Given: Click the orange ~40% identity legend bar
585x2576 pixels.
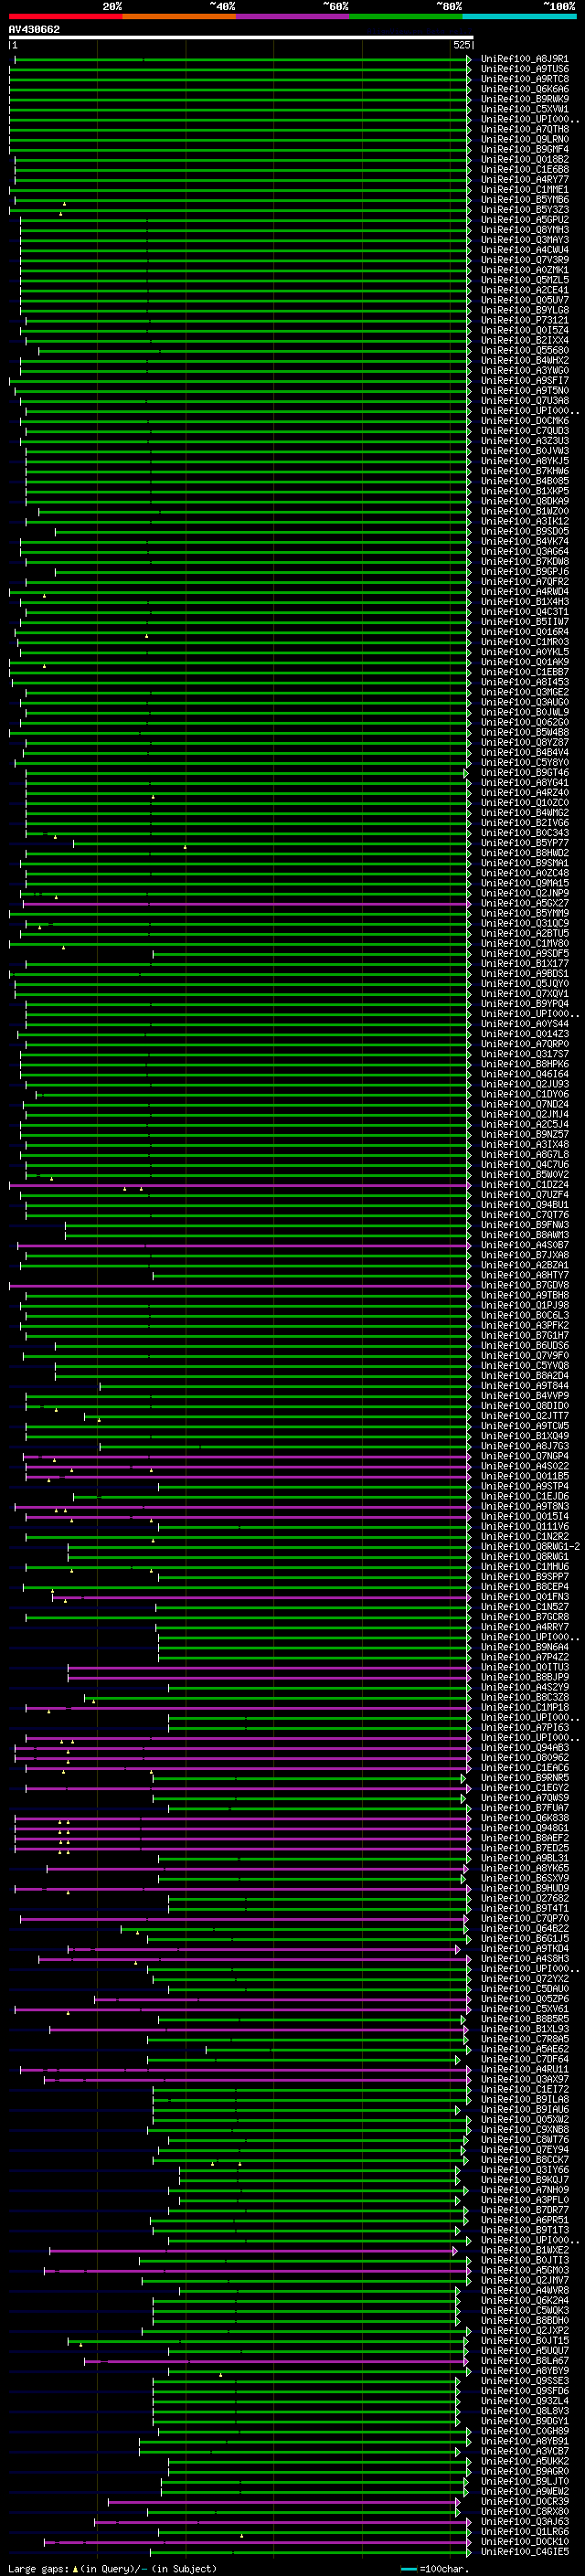Looking at the screenshot, I should point(180,17).
